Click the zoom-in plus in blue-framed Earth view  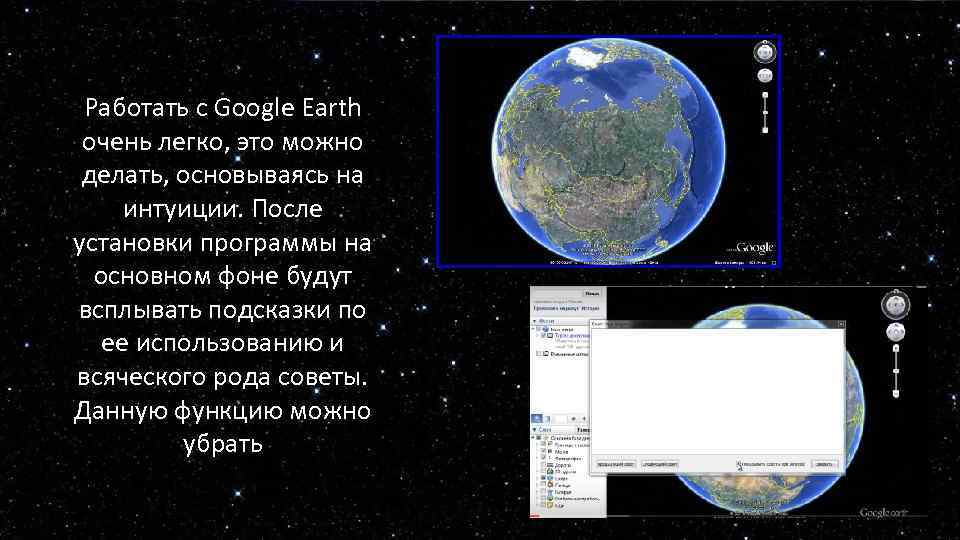pyautogui.click(x=765, y=95)
